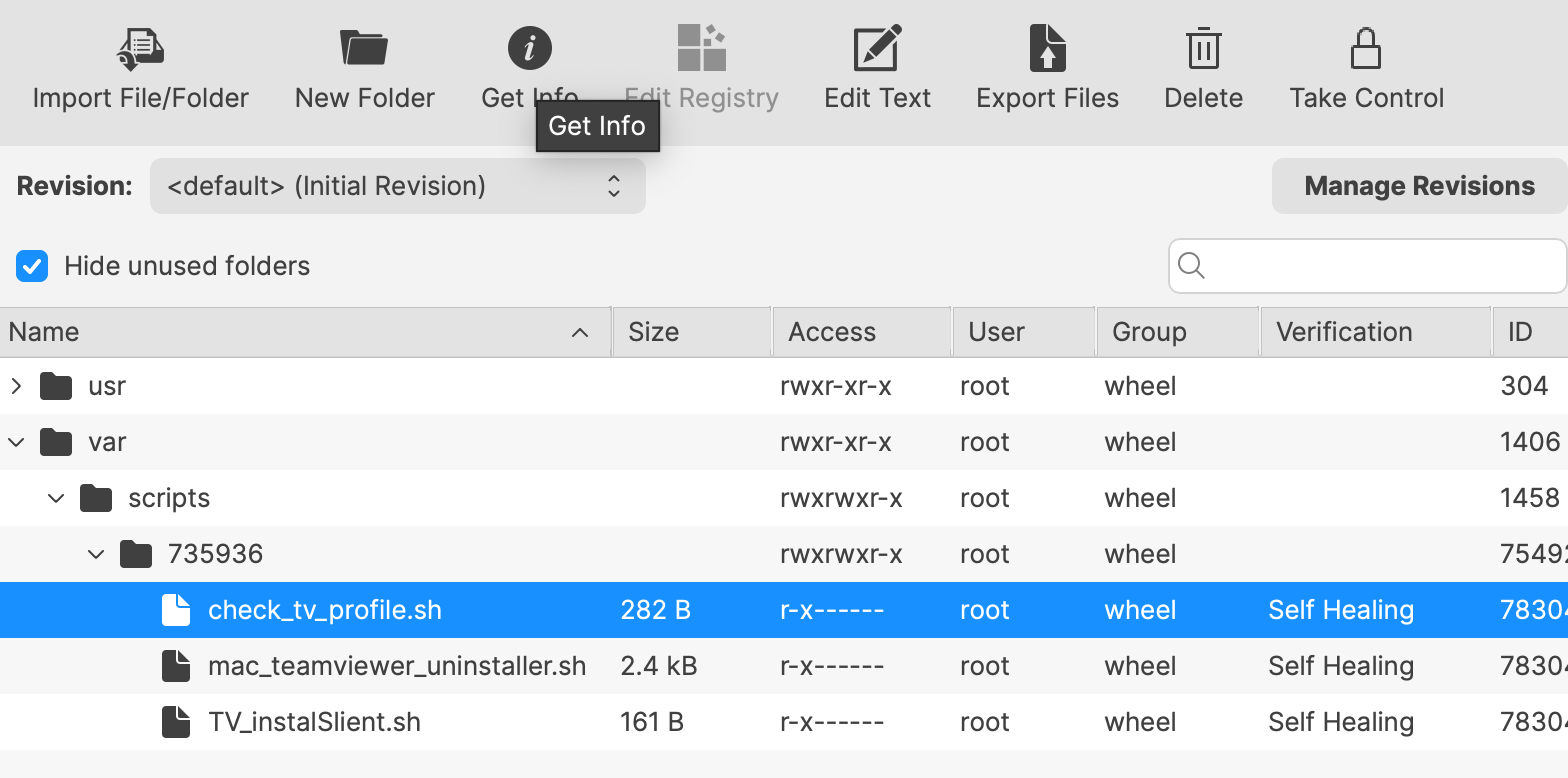The width and height of the screenshot is (1568, 778).
Task: Select the scripts folder name
Action: [169, 498]
